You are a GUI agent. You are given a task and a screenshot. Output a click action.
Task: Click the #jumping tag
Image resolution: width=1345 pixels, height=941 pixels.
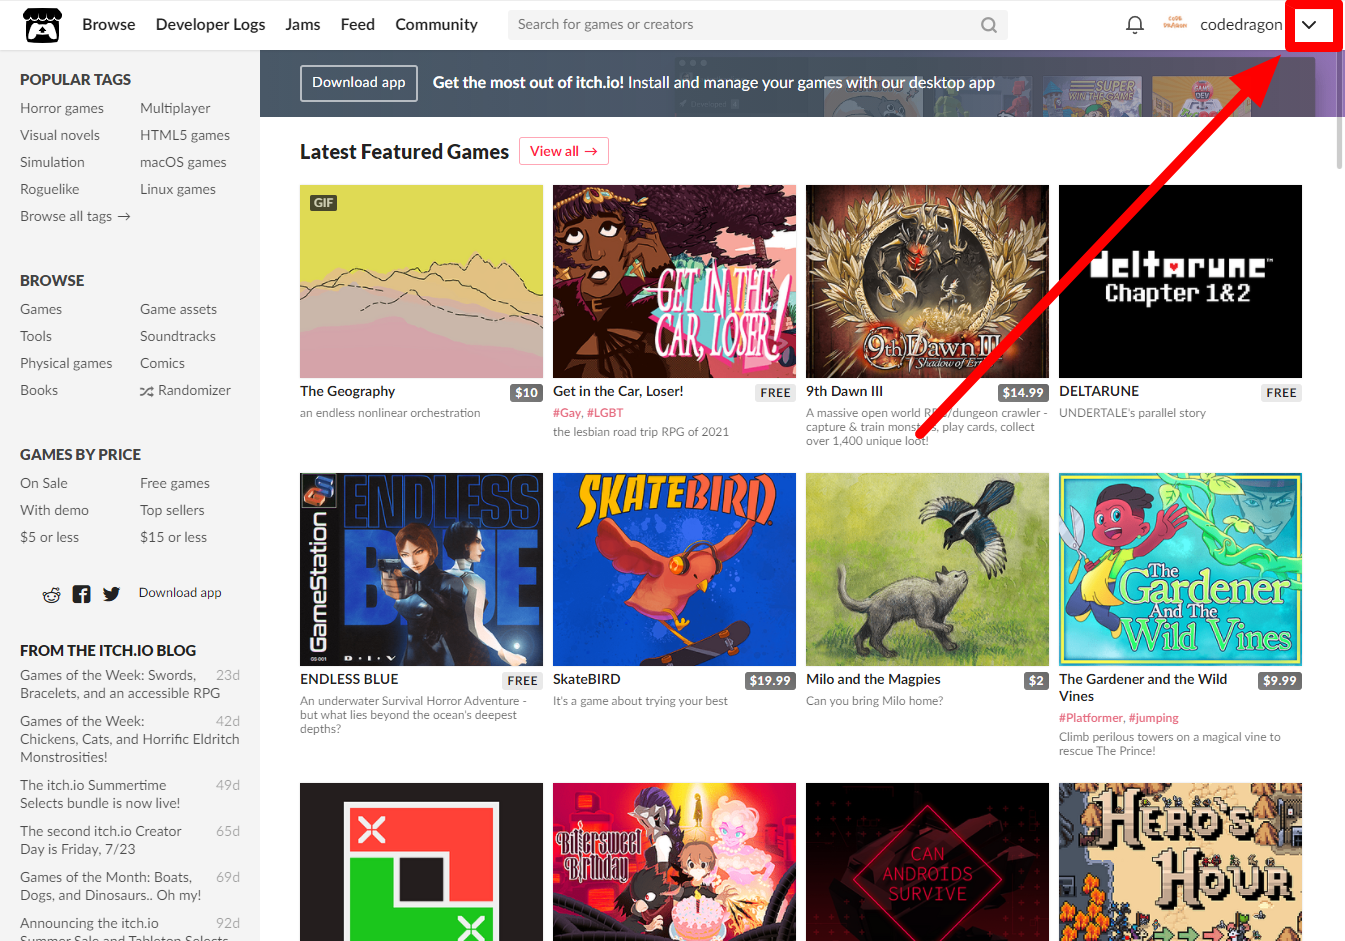[x=1154, y=717]
